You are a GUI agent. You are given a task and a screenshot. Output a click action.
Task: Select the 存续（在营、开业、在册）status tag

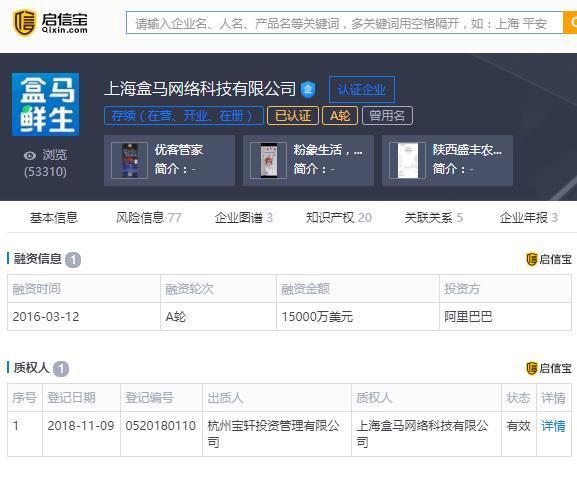point(184,116)
